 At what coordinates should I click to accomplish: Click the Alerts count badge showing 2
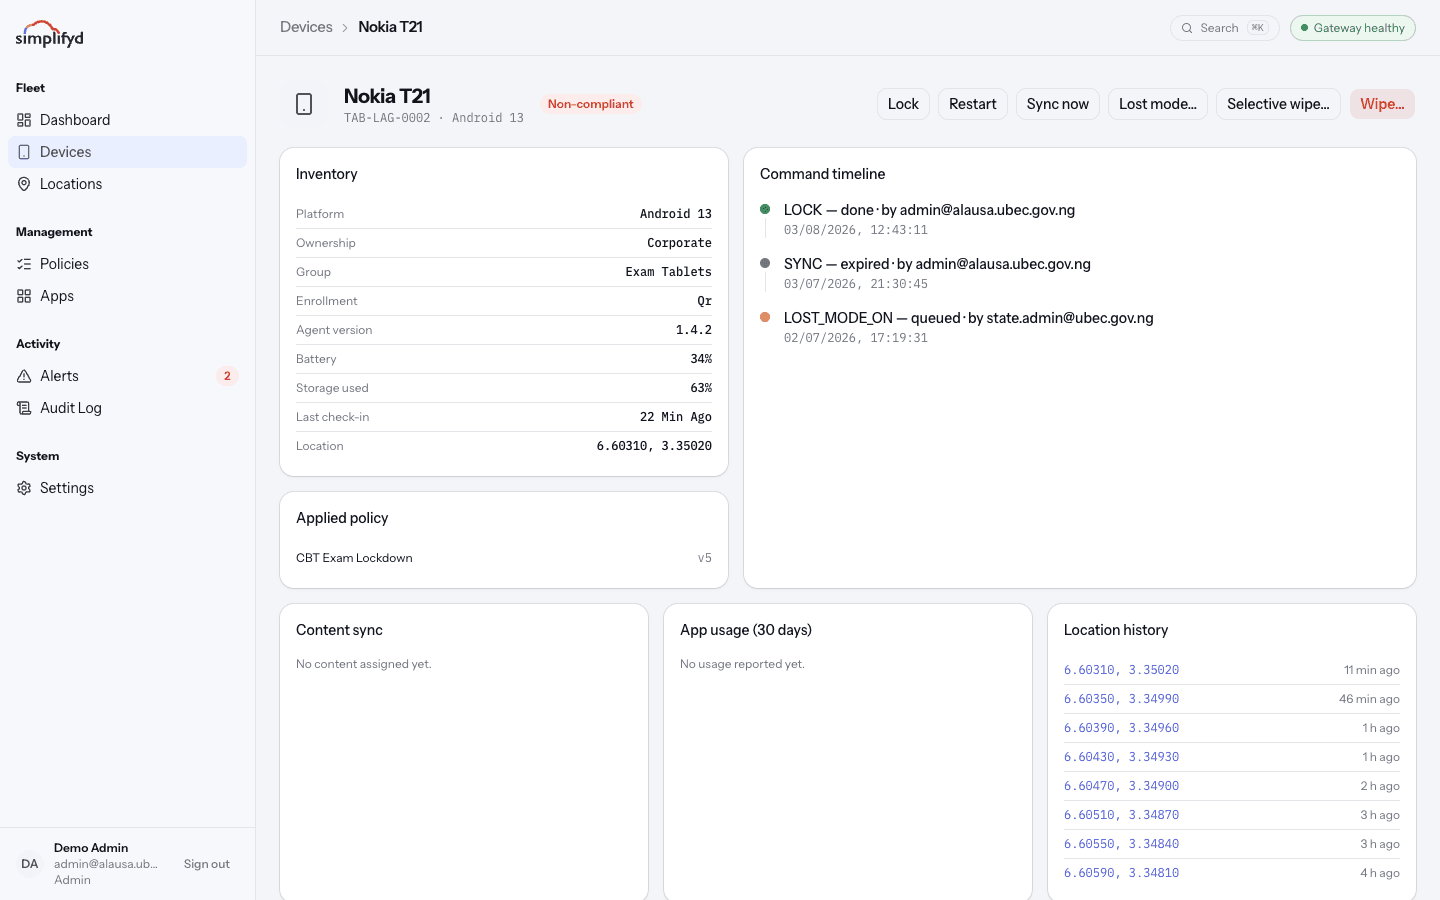click(227, 376)
